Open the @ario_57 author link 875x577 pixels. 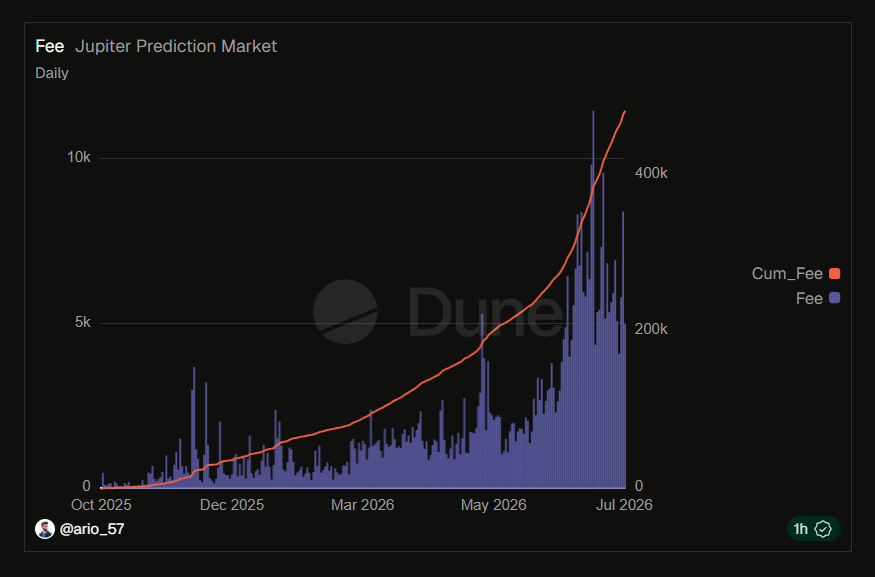(92, 529)
